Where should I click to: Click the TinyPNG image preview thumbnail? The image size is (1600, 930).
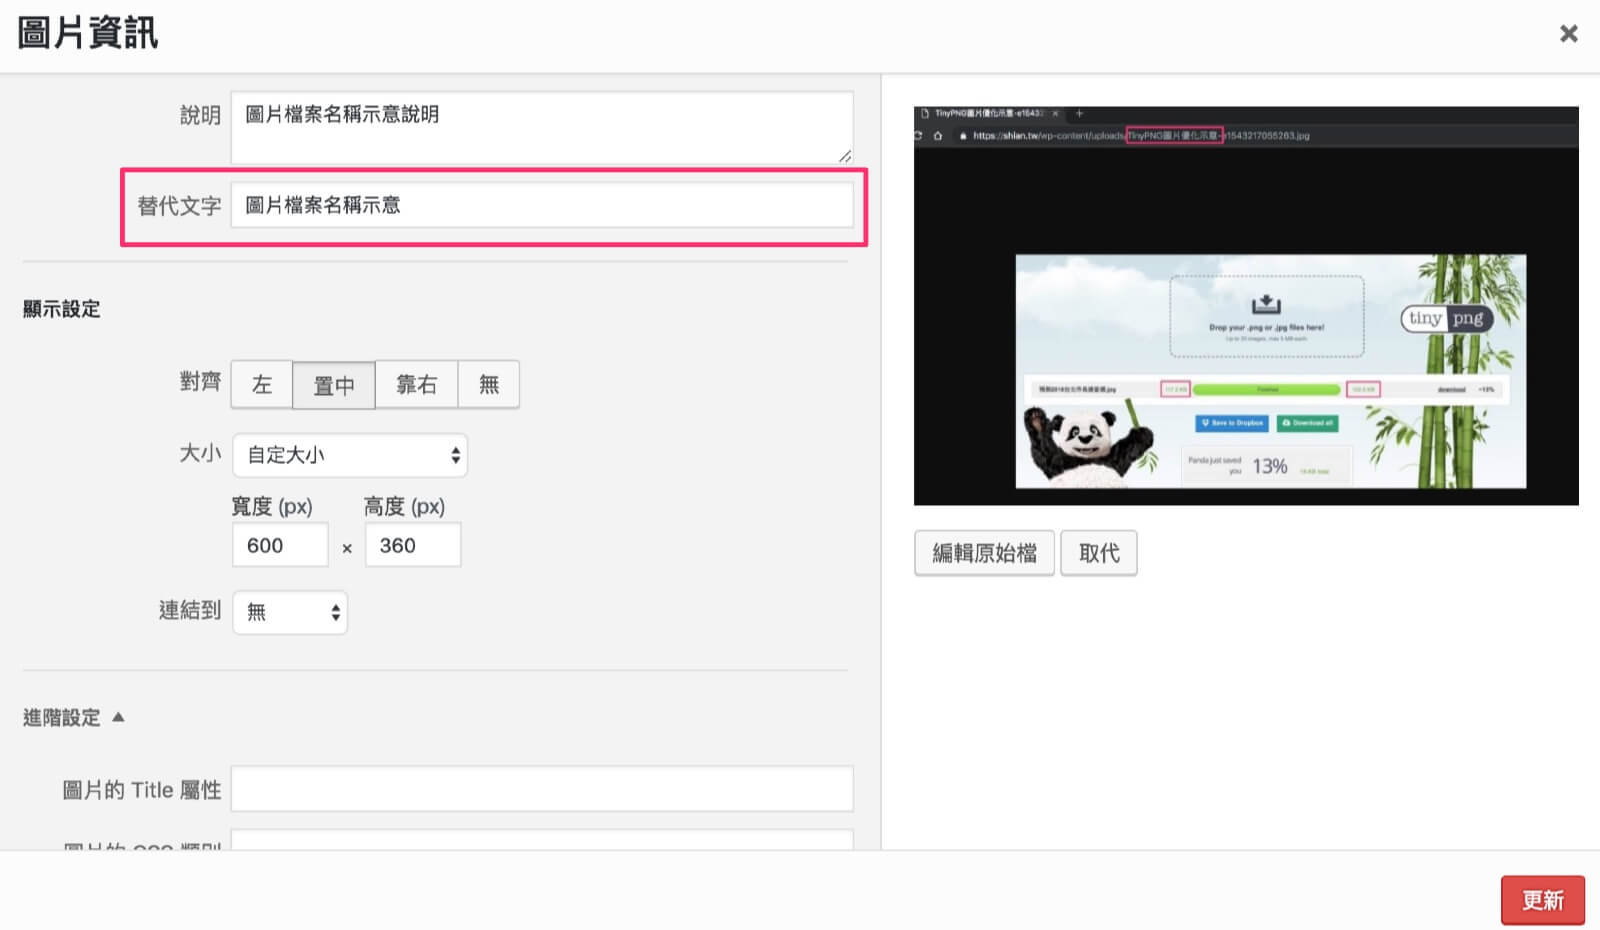click(x=1246, y=306)
